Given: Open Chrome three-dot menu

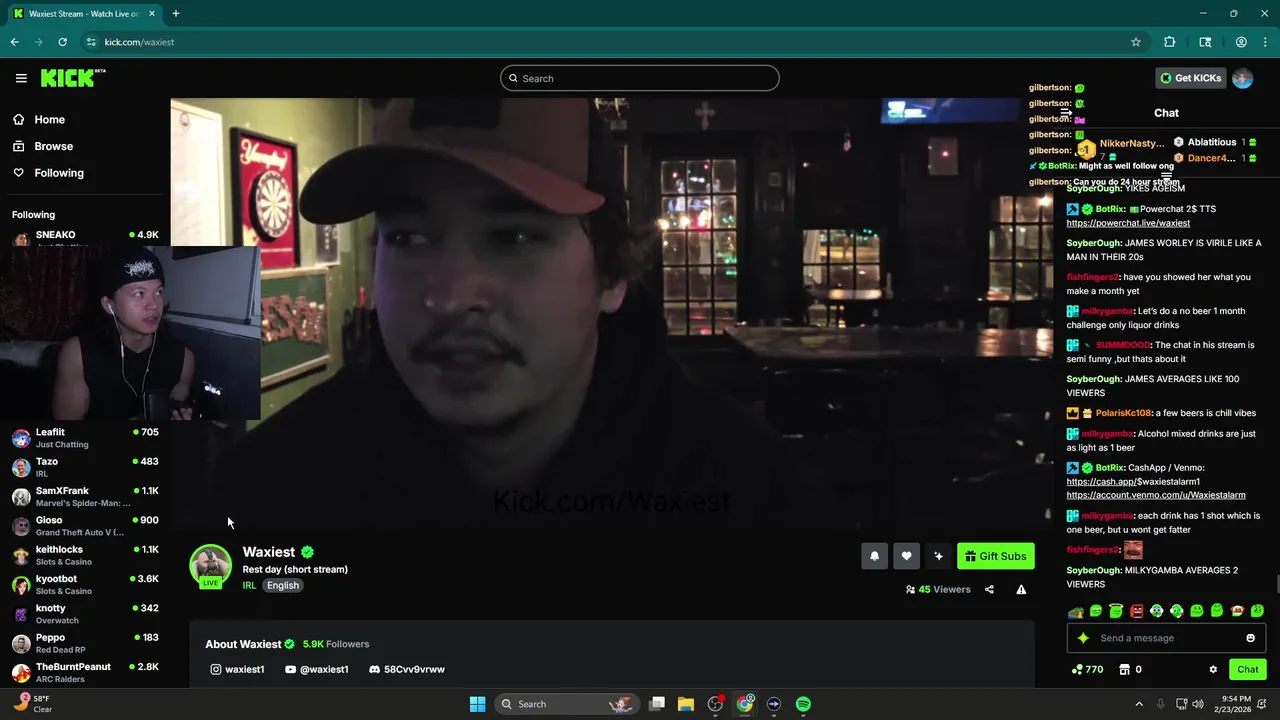Looking at the screenshot, I should click(x=1265, y=42).
